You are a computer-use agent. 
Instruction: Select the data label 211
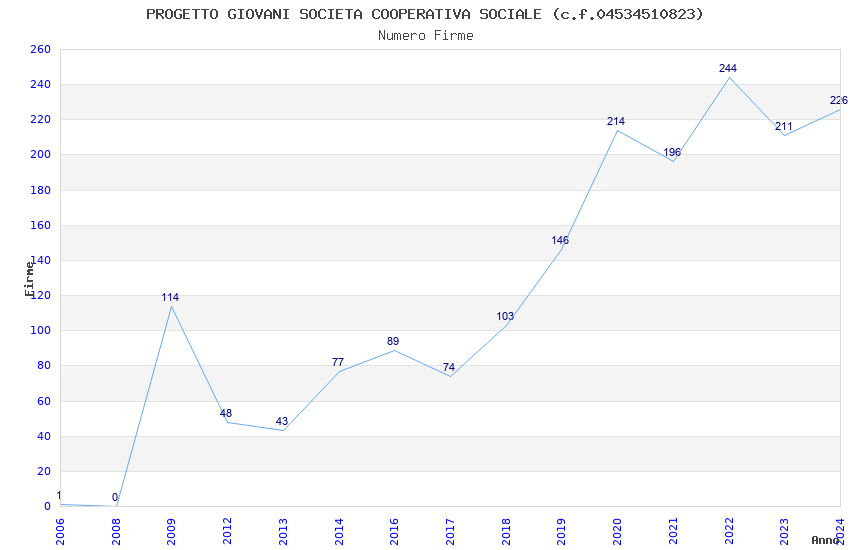tap(783, 126)
